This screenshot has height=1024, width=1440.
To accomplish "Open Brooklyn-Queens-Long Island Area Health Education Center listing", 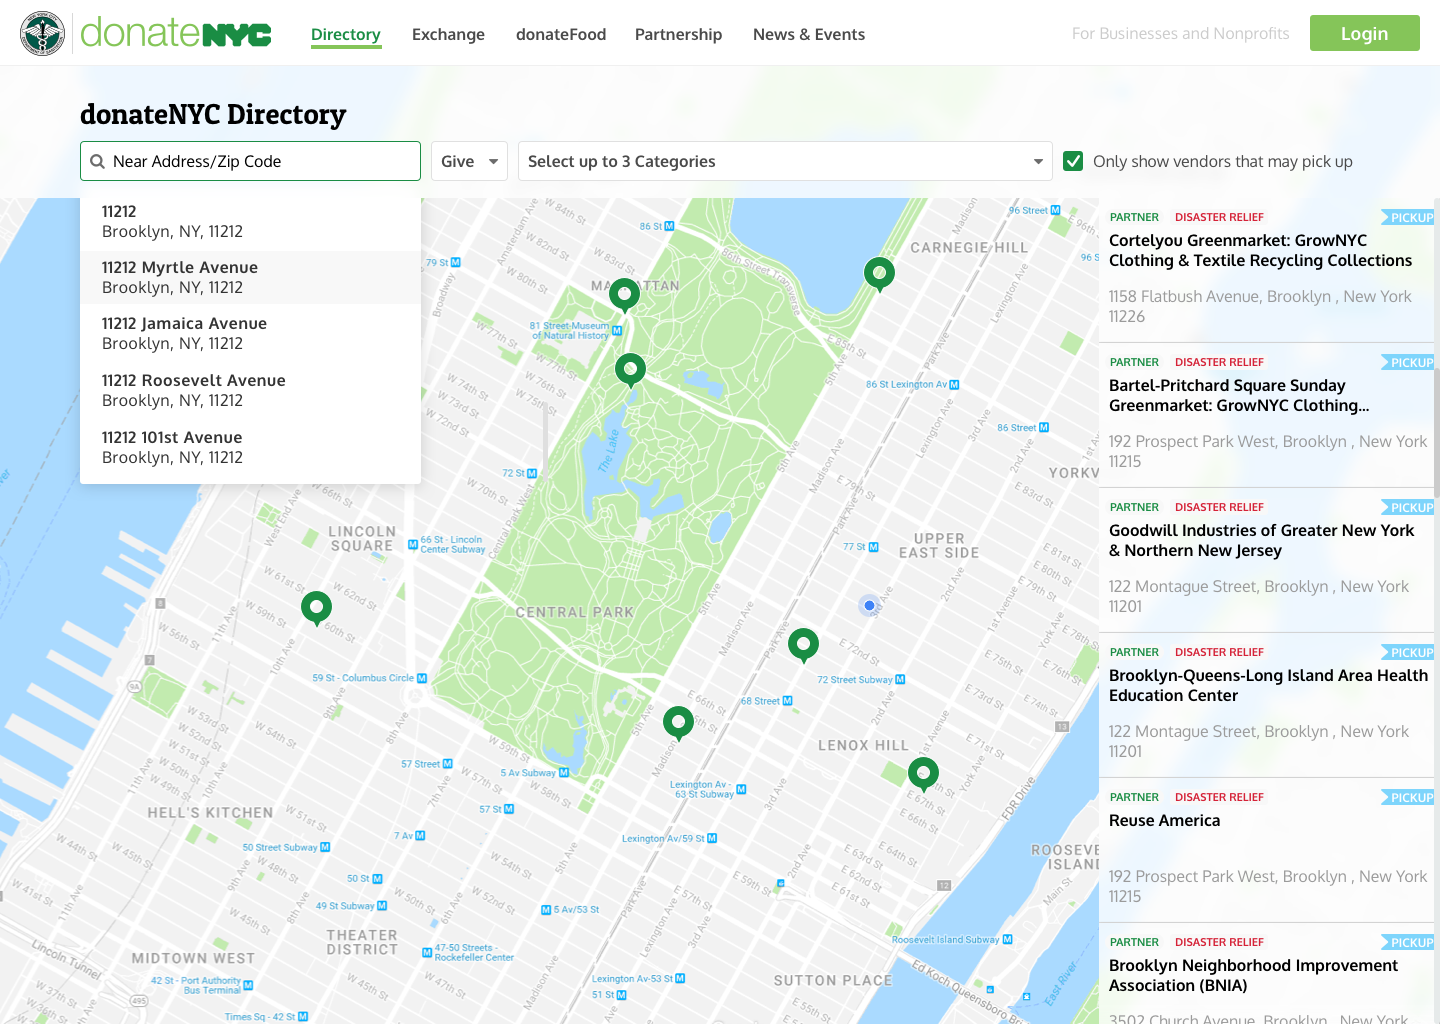I will [1269, 685].
